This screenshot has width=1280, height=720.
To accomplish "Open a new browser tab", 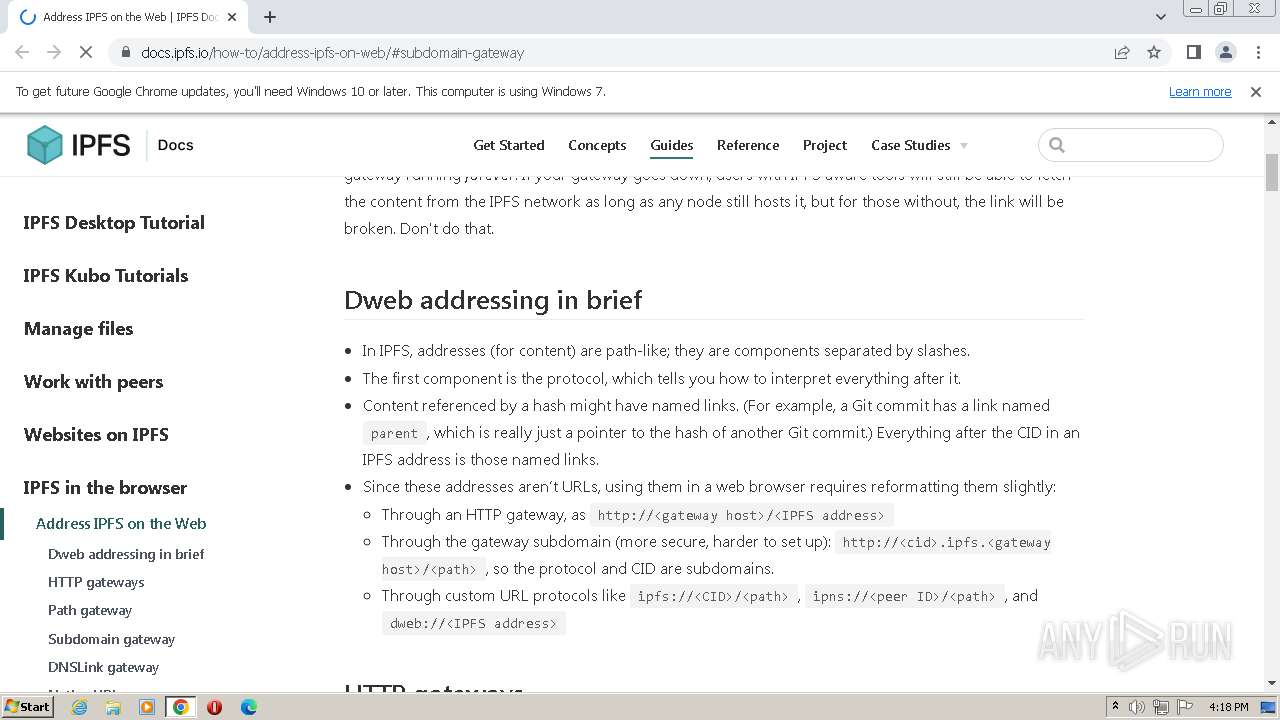I will (270, 17).
